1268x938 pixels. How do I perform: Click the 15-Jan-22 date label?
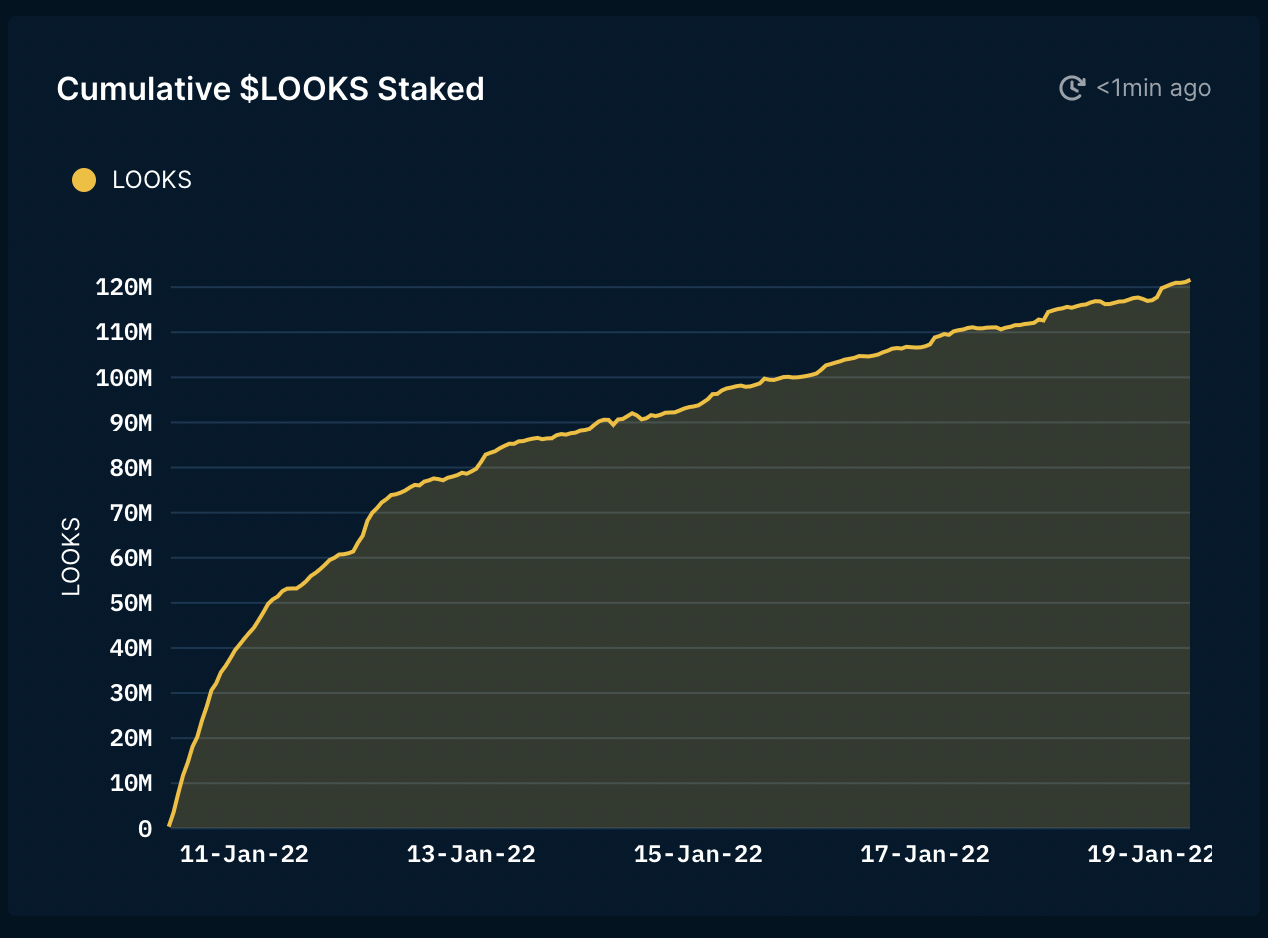[698, 854]
